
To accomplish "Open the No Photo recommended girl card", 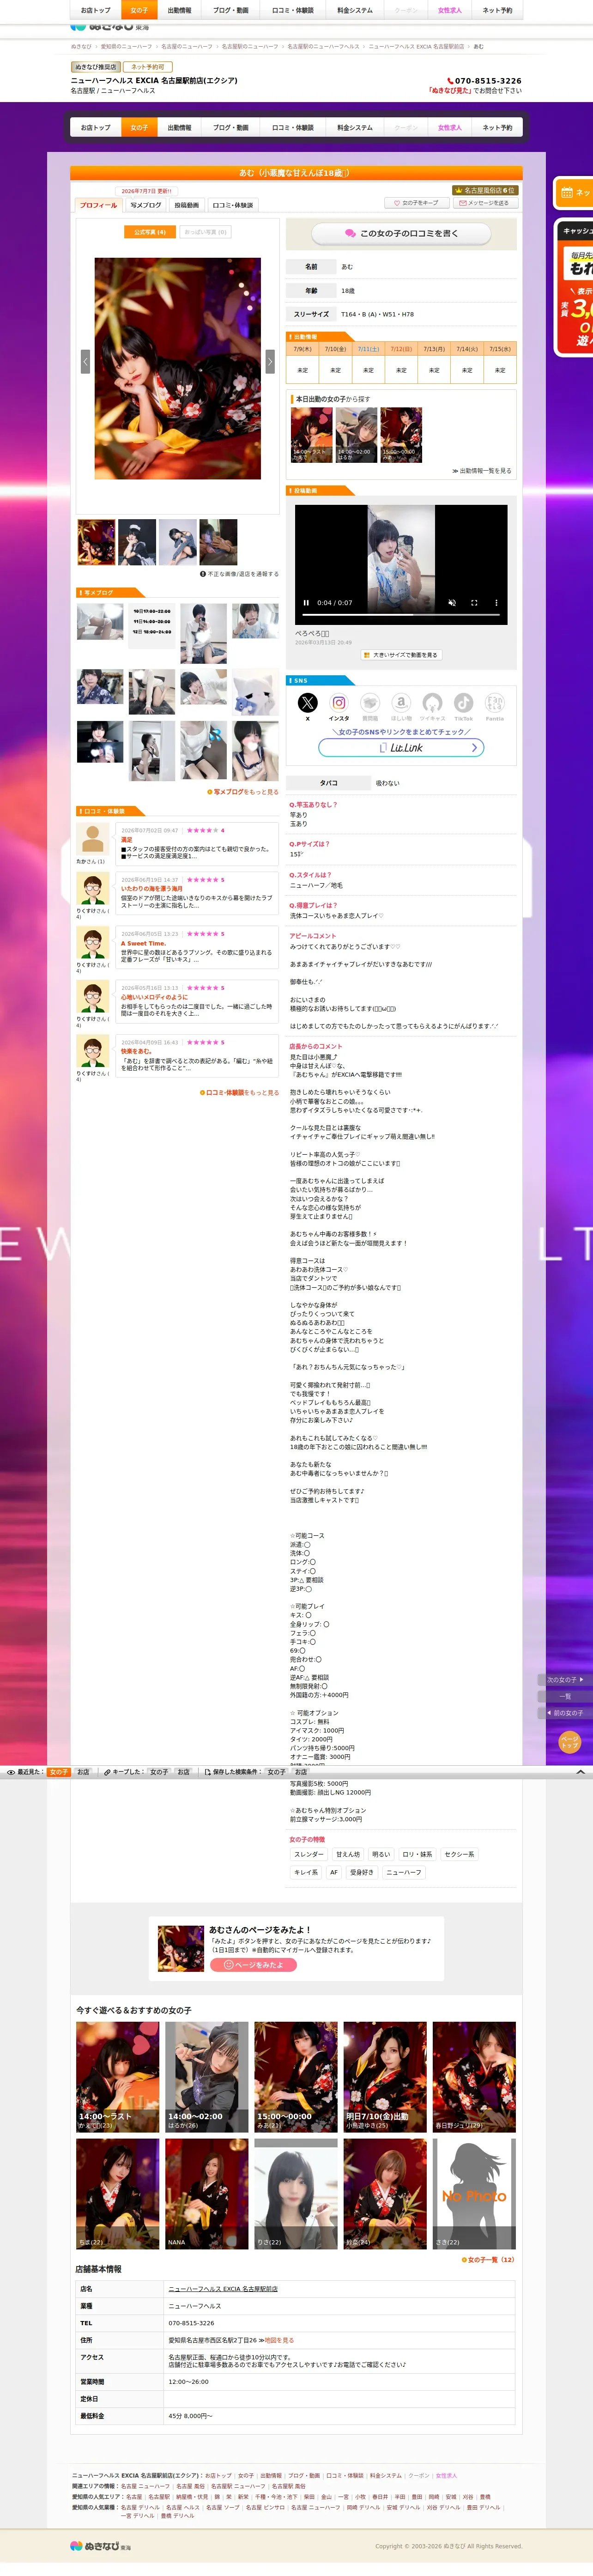I will point(475,2194).
